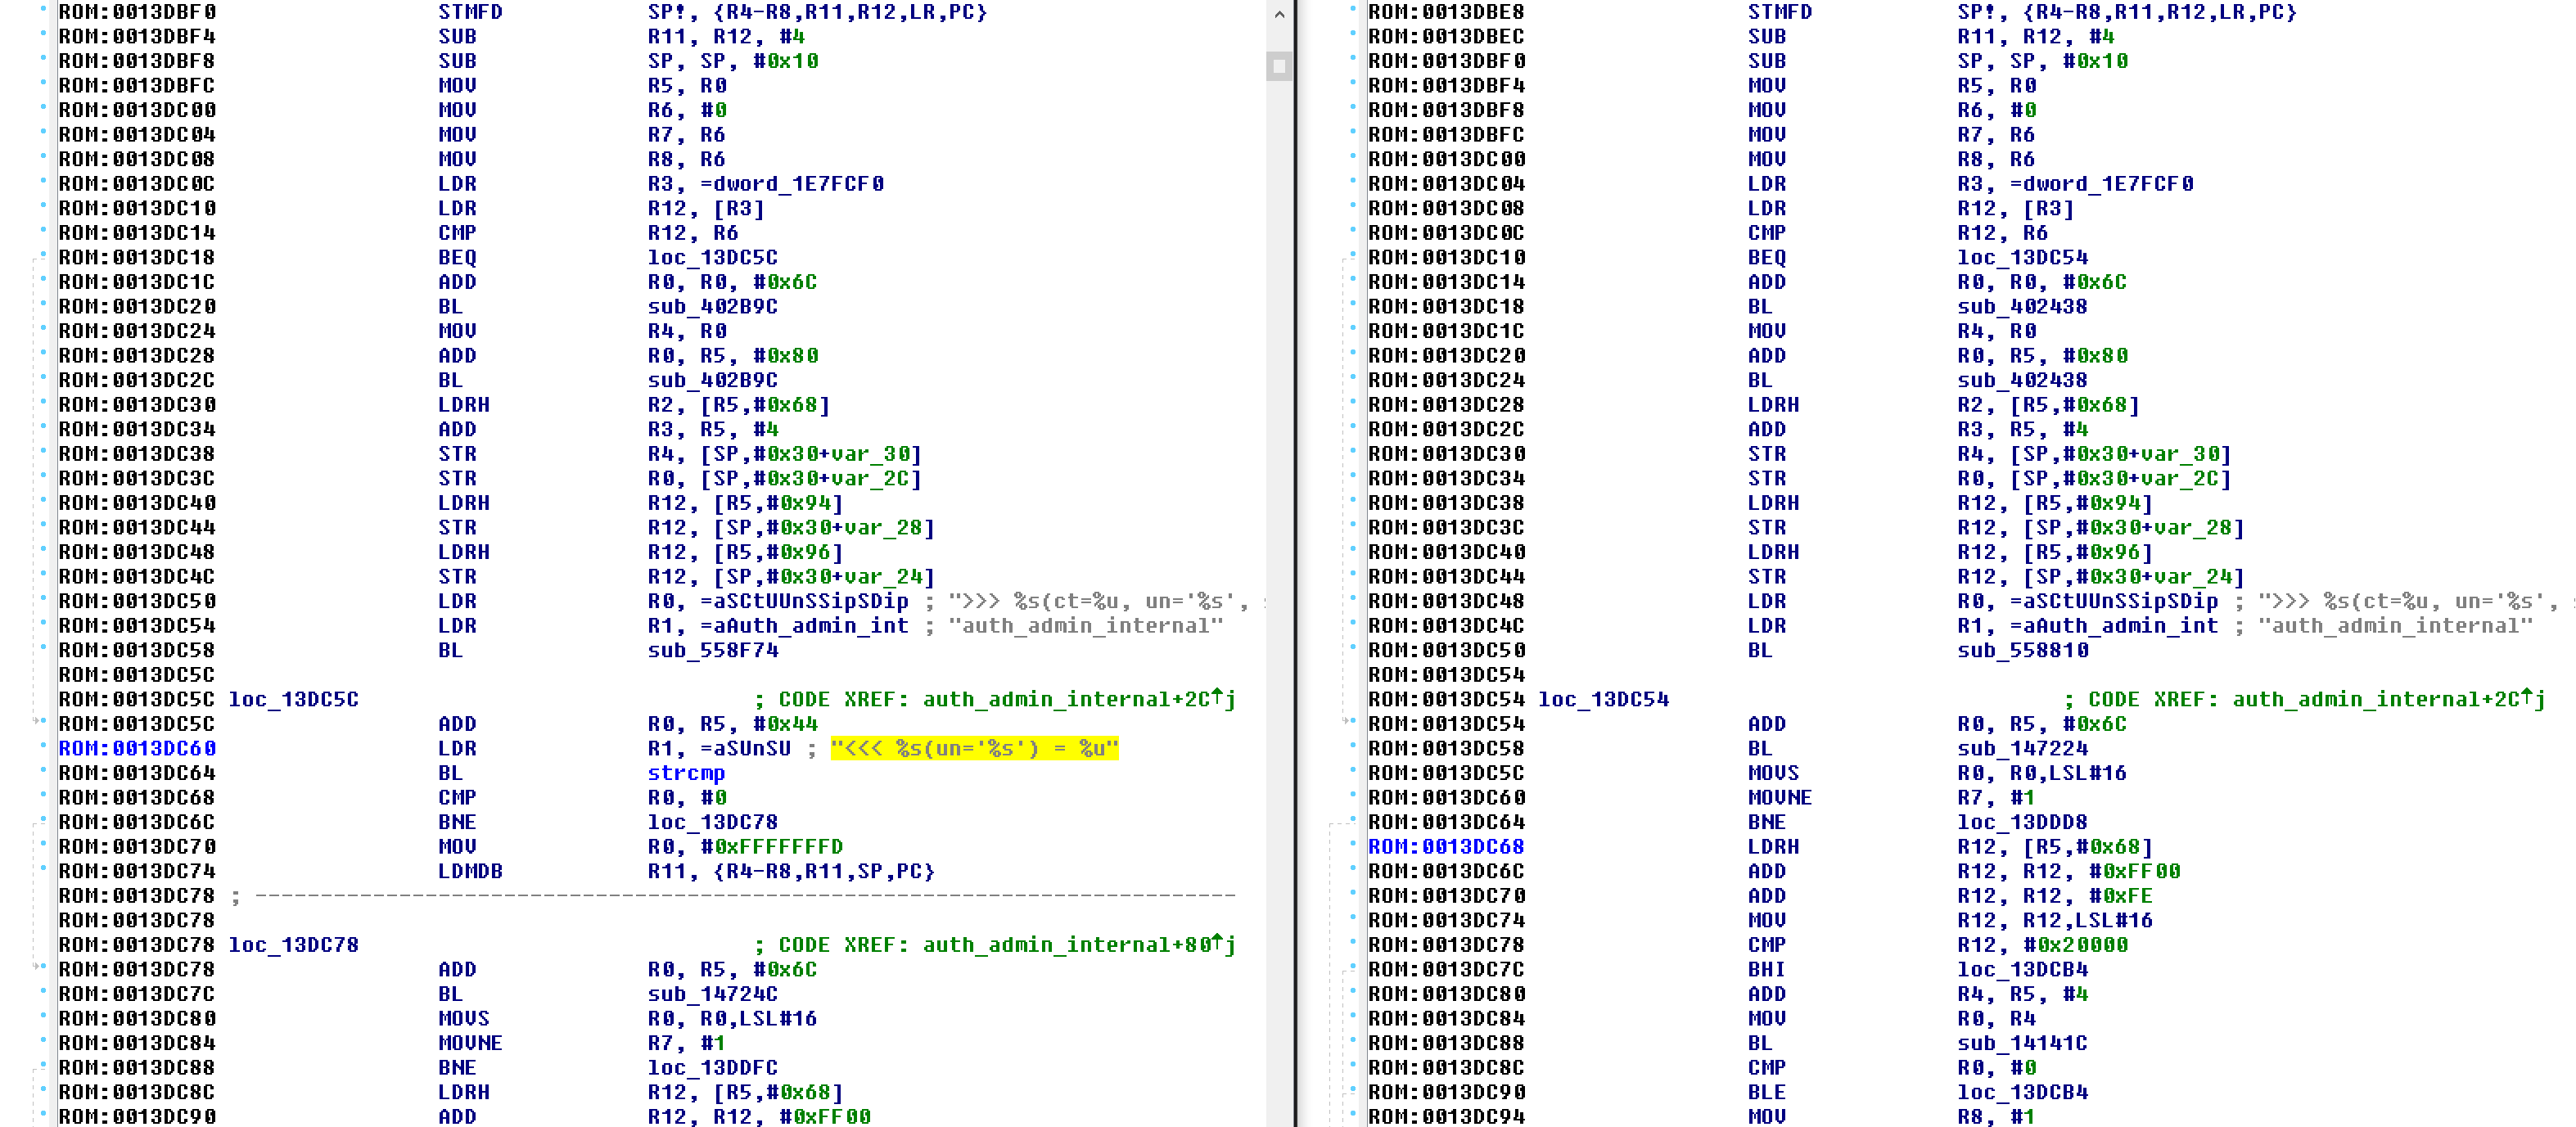The image size is (2576, 1127).
Task: Click the BLE instruction mnemonic
Action: click(1767, 1092)
